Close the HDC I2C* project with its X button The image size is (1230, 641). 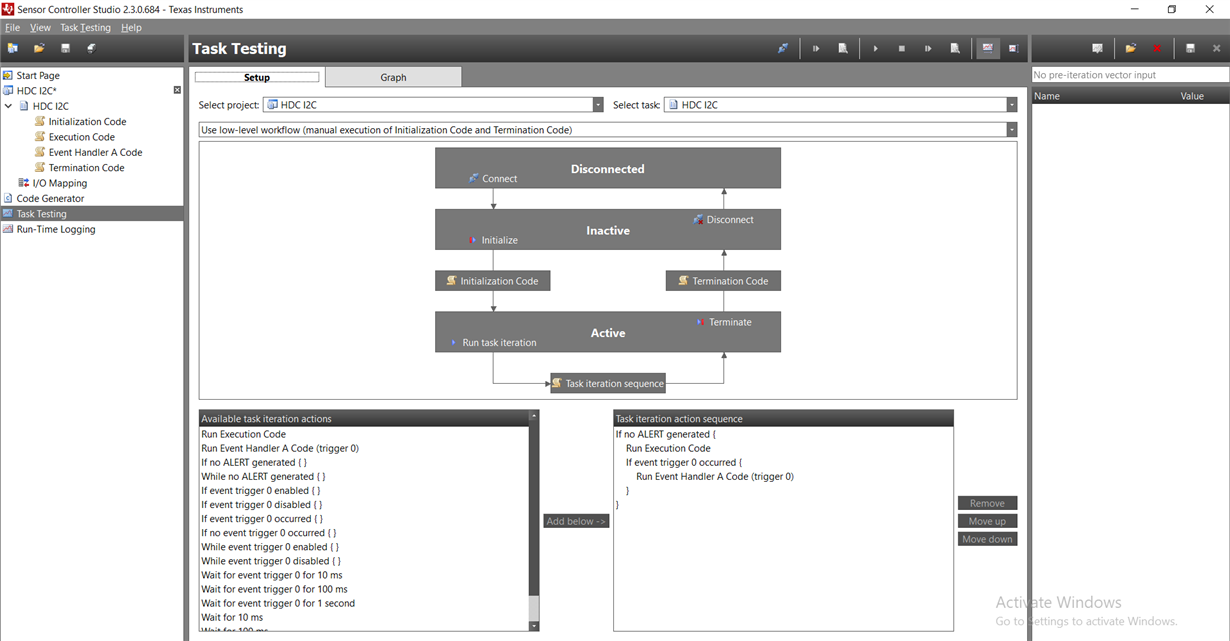click(x=177, y=90)
